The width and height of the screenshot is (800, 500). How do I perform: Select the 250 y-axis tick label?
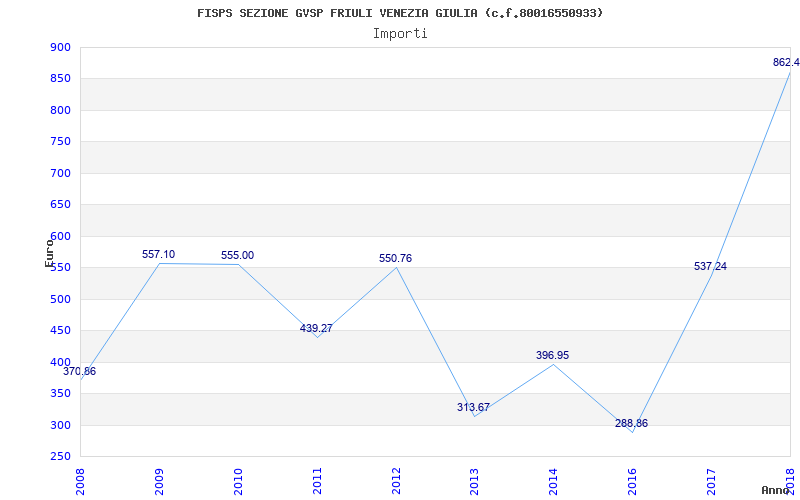(x=60, y=457)
